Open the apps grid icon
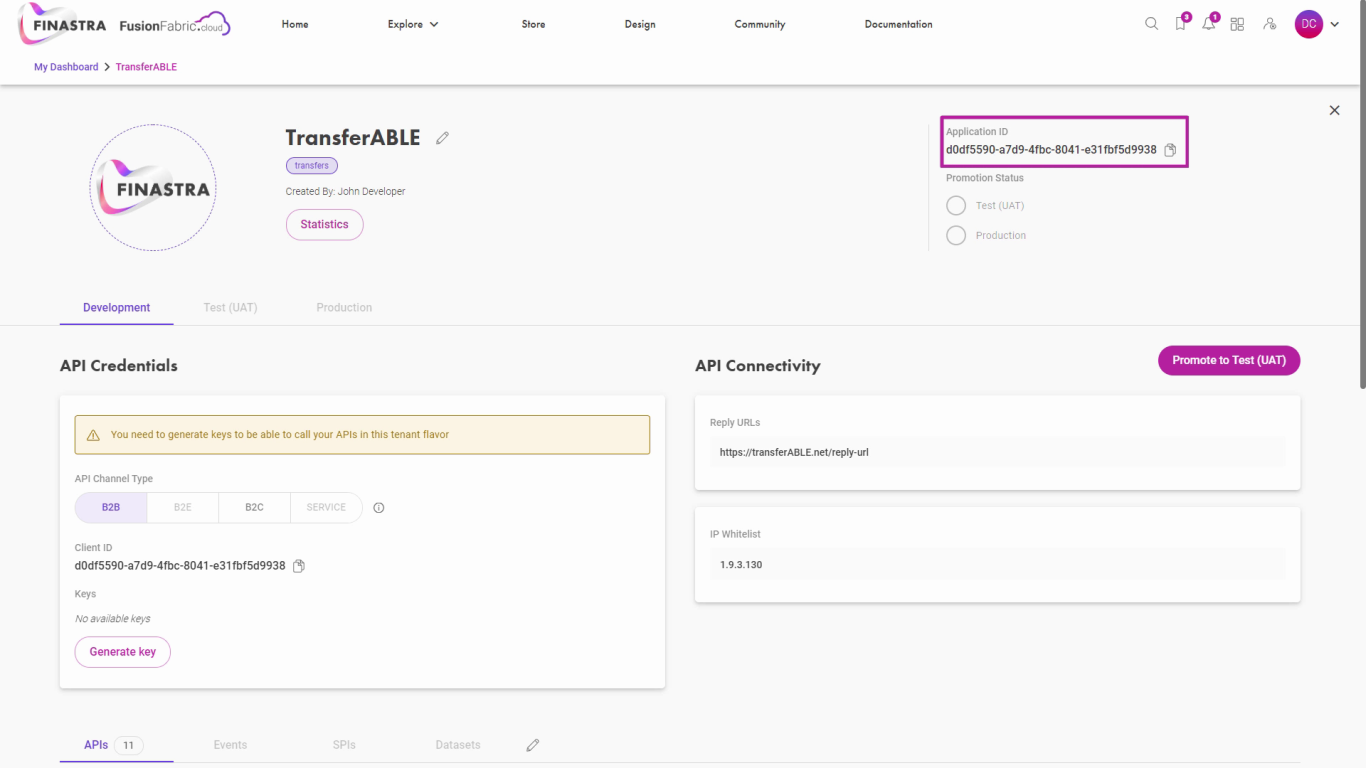The width and height of the screenshot is (1366, 768). coord(1237,24)
